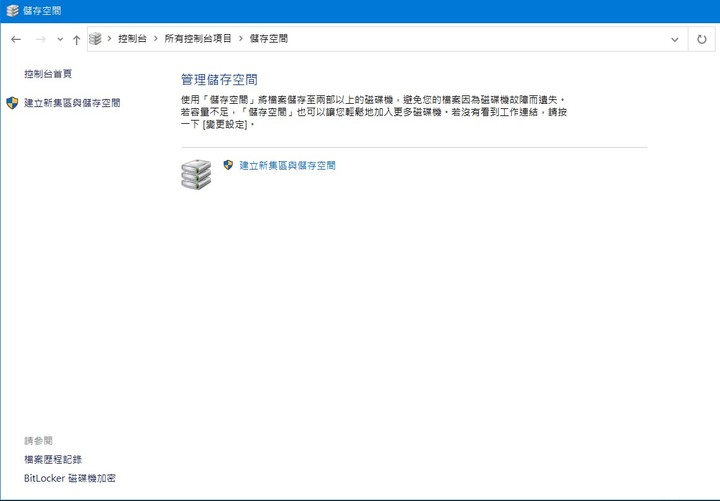Open the address bar history dropdown
This screenshot has height=501, width=720.
click(x=675, y=39)
